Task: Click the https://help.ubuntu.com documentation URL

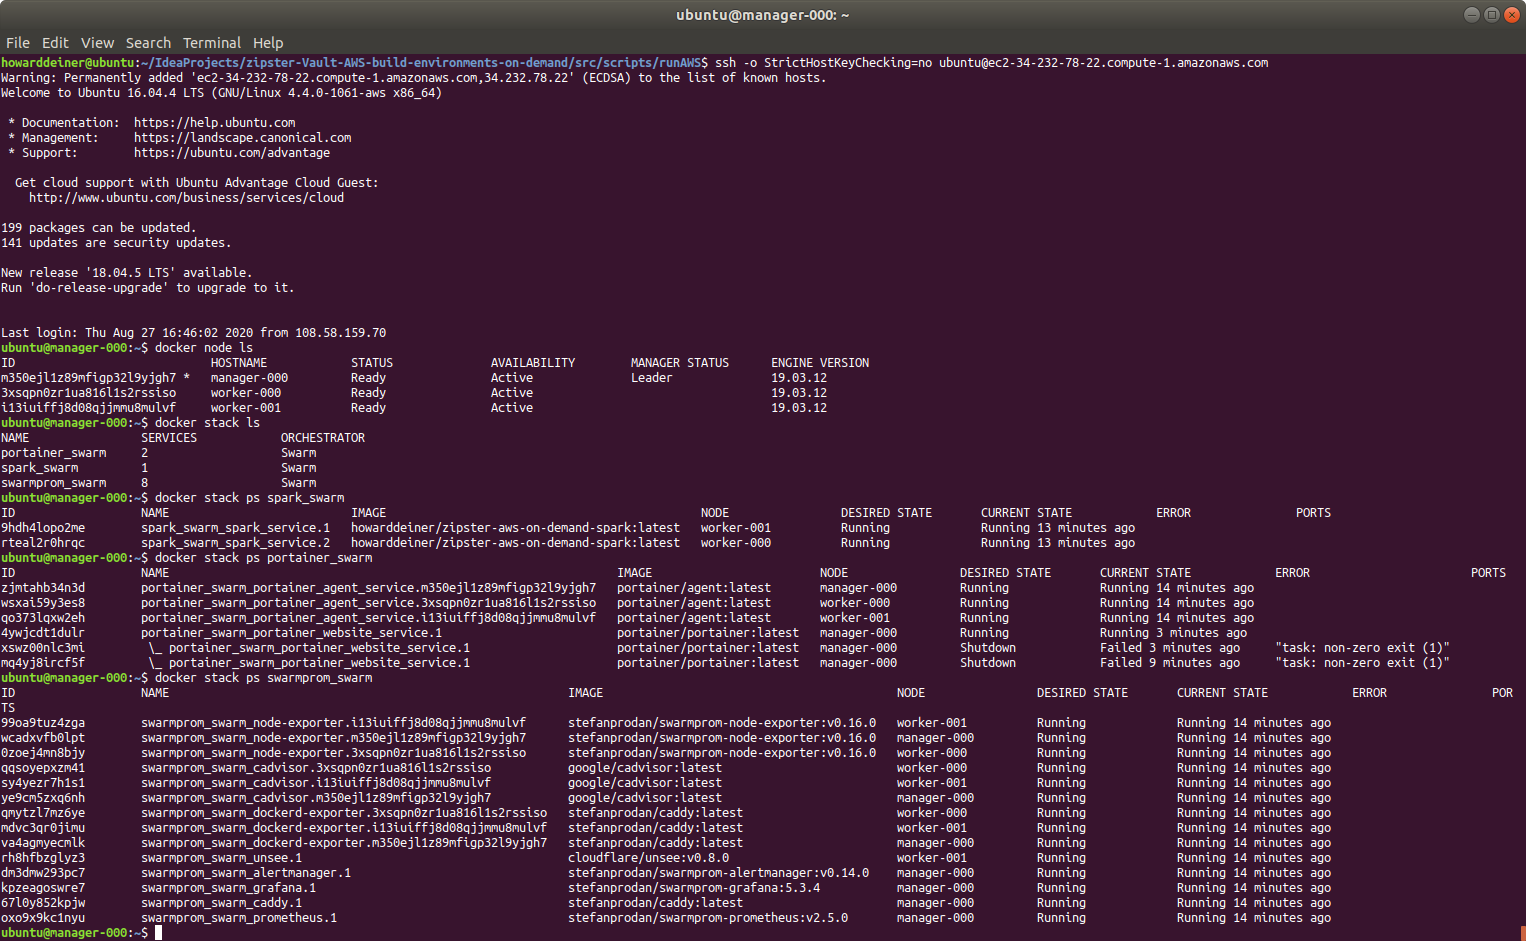Action: pyautogui.click(x=214, y=123)
